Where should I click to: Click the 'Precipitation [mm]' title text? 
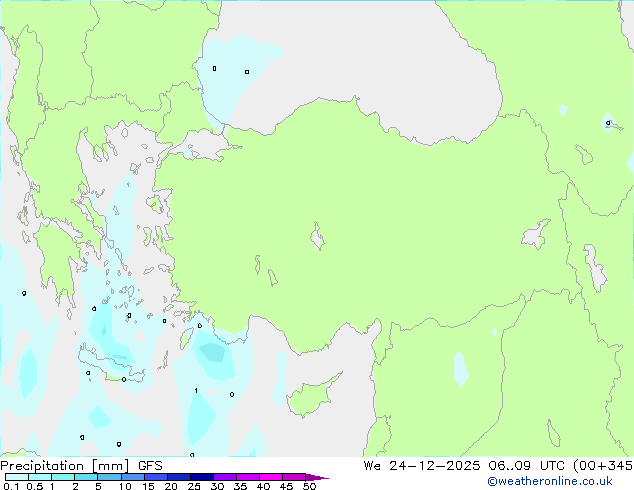point(65,466)
